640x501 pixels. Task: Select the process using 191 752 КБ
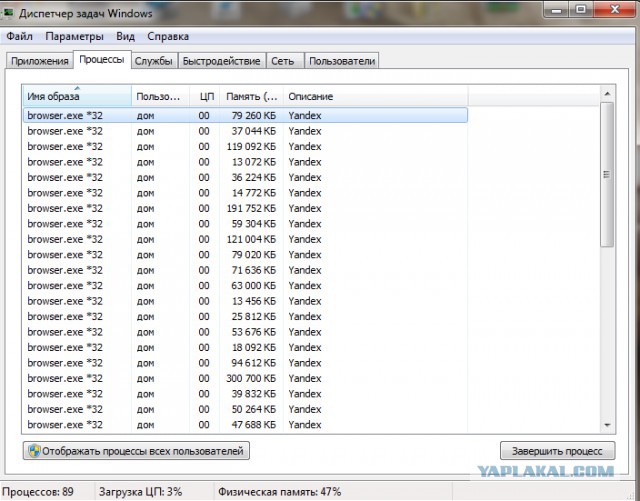point(245,208)
